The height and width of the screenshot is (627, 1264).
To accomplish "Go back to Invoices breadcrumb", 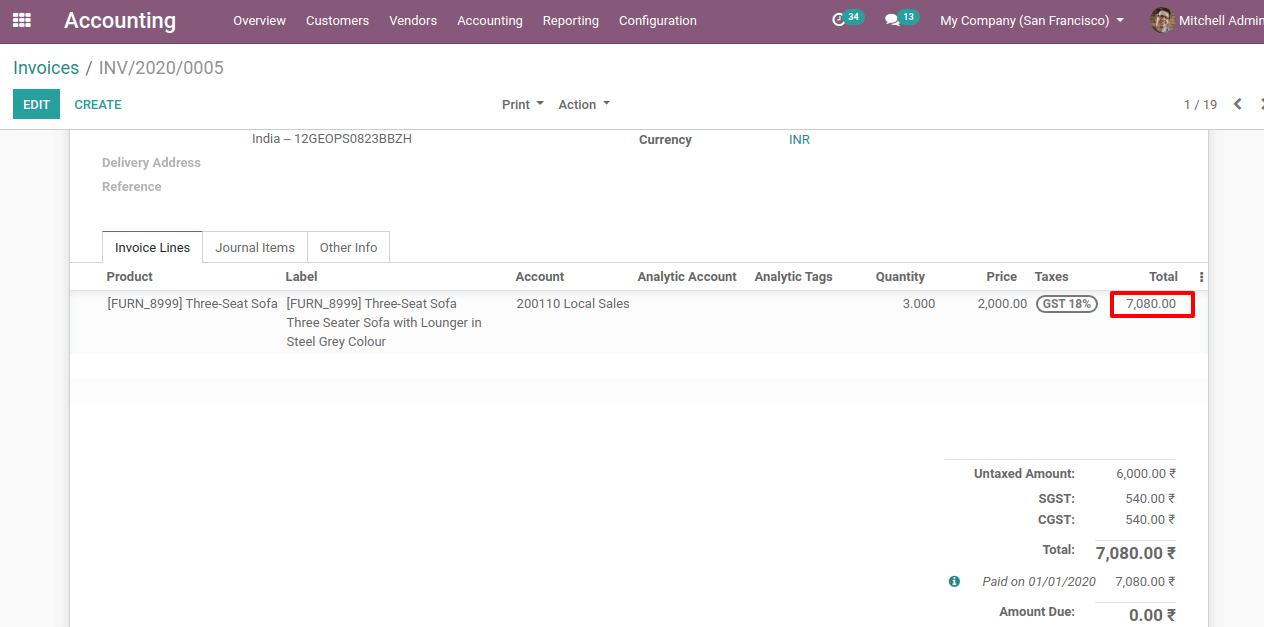I will pyautogui.click(x=46, y=68).
